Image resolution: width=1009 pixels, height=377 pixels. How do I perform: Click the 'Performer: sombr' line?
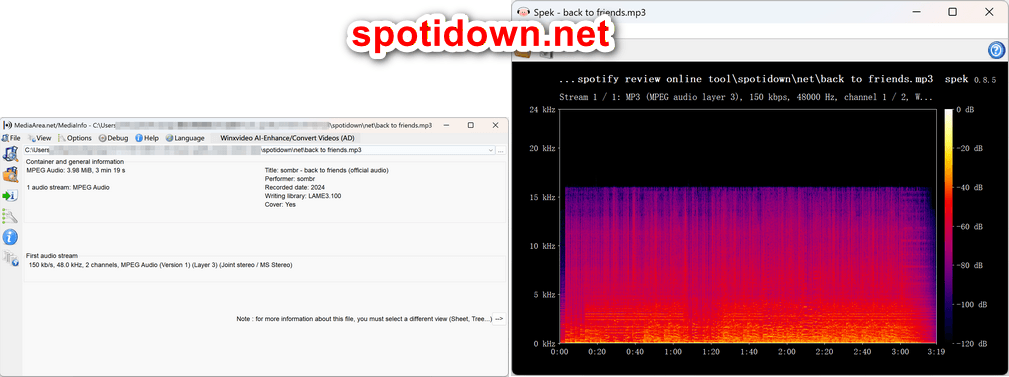(290, 179)
